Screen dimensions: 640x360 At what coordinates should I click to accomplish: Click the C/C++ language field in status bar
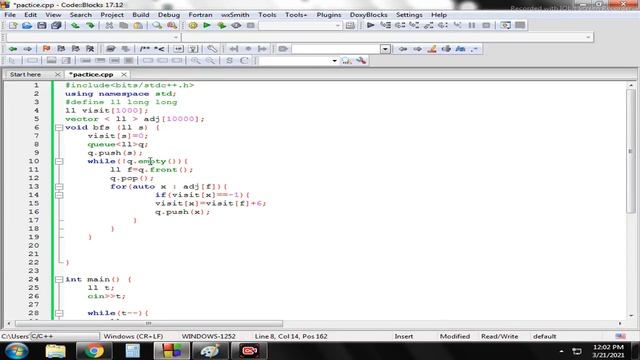click(64, 336)
